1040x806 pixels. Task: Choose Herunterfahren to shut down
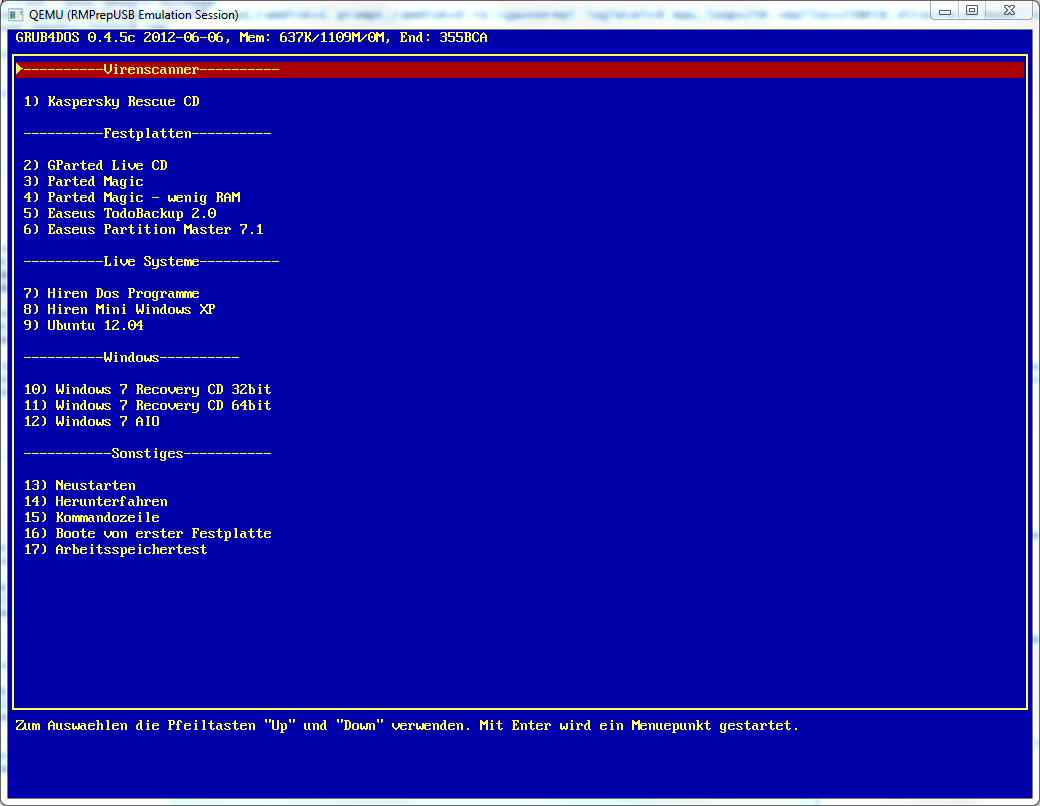pyautogui.click(x=96, y=502)
